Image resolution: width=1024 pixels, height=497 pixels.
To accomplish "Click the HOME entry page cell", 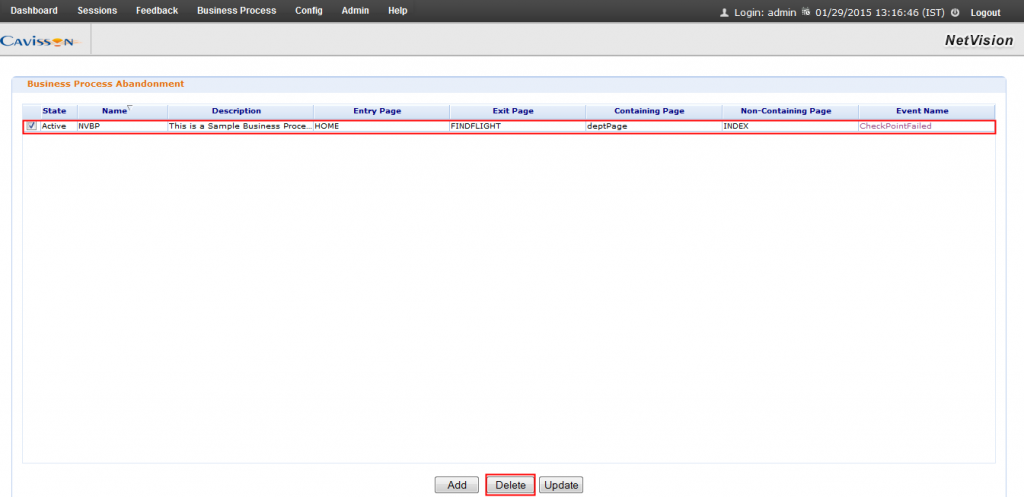I will (x=381, y=126).
